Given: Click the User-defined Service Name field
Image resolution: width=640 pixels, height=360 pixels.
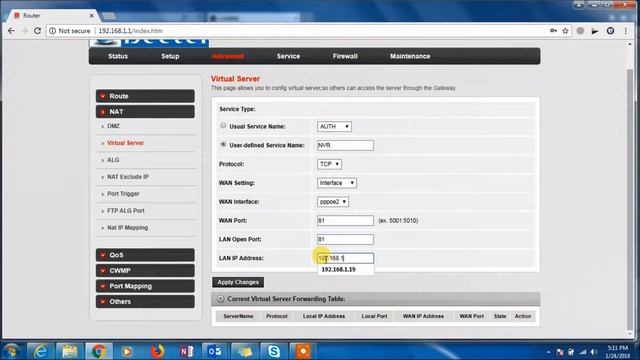Looking at the screenshot, I should click(345, 145).
